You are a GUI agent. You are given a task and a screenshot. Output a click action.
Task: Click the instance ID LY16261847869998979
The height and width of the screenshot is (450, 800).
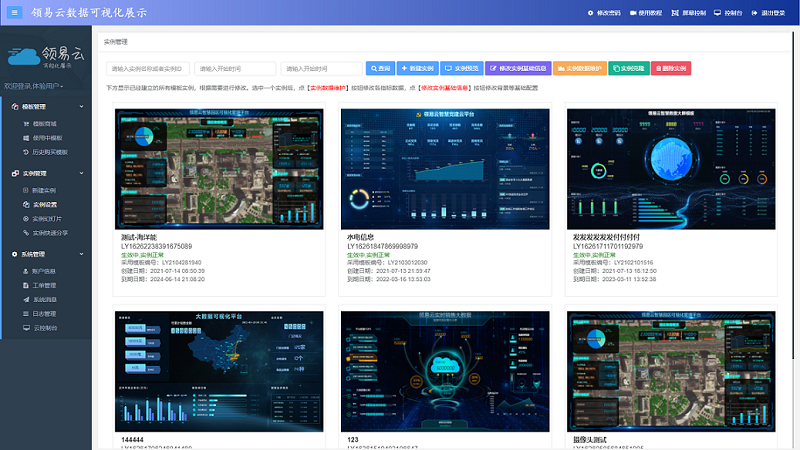point(383,246)
